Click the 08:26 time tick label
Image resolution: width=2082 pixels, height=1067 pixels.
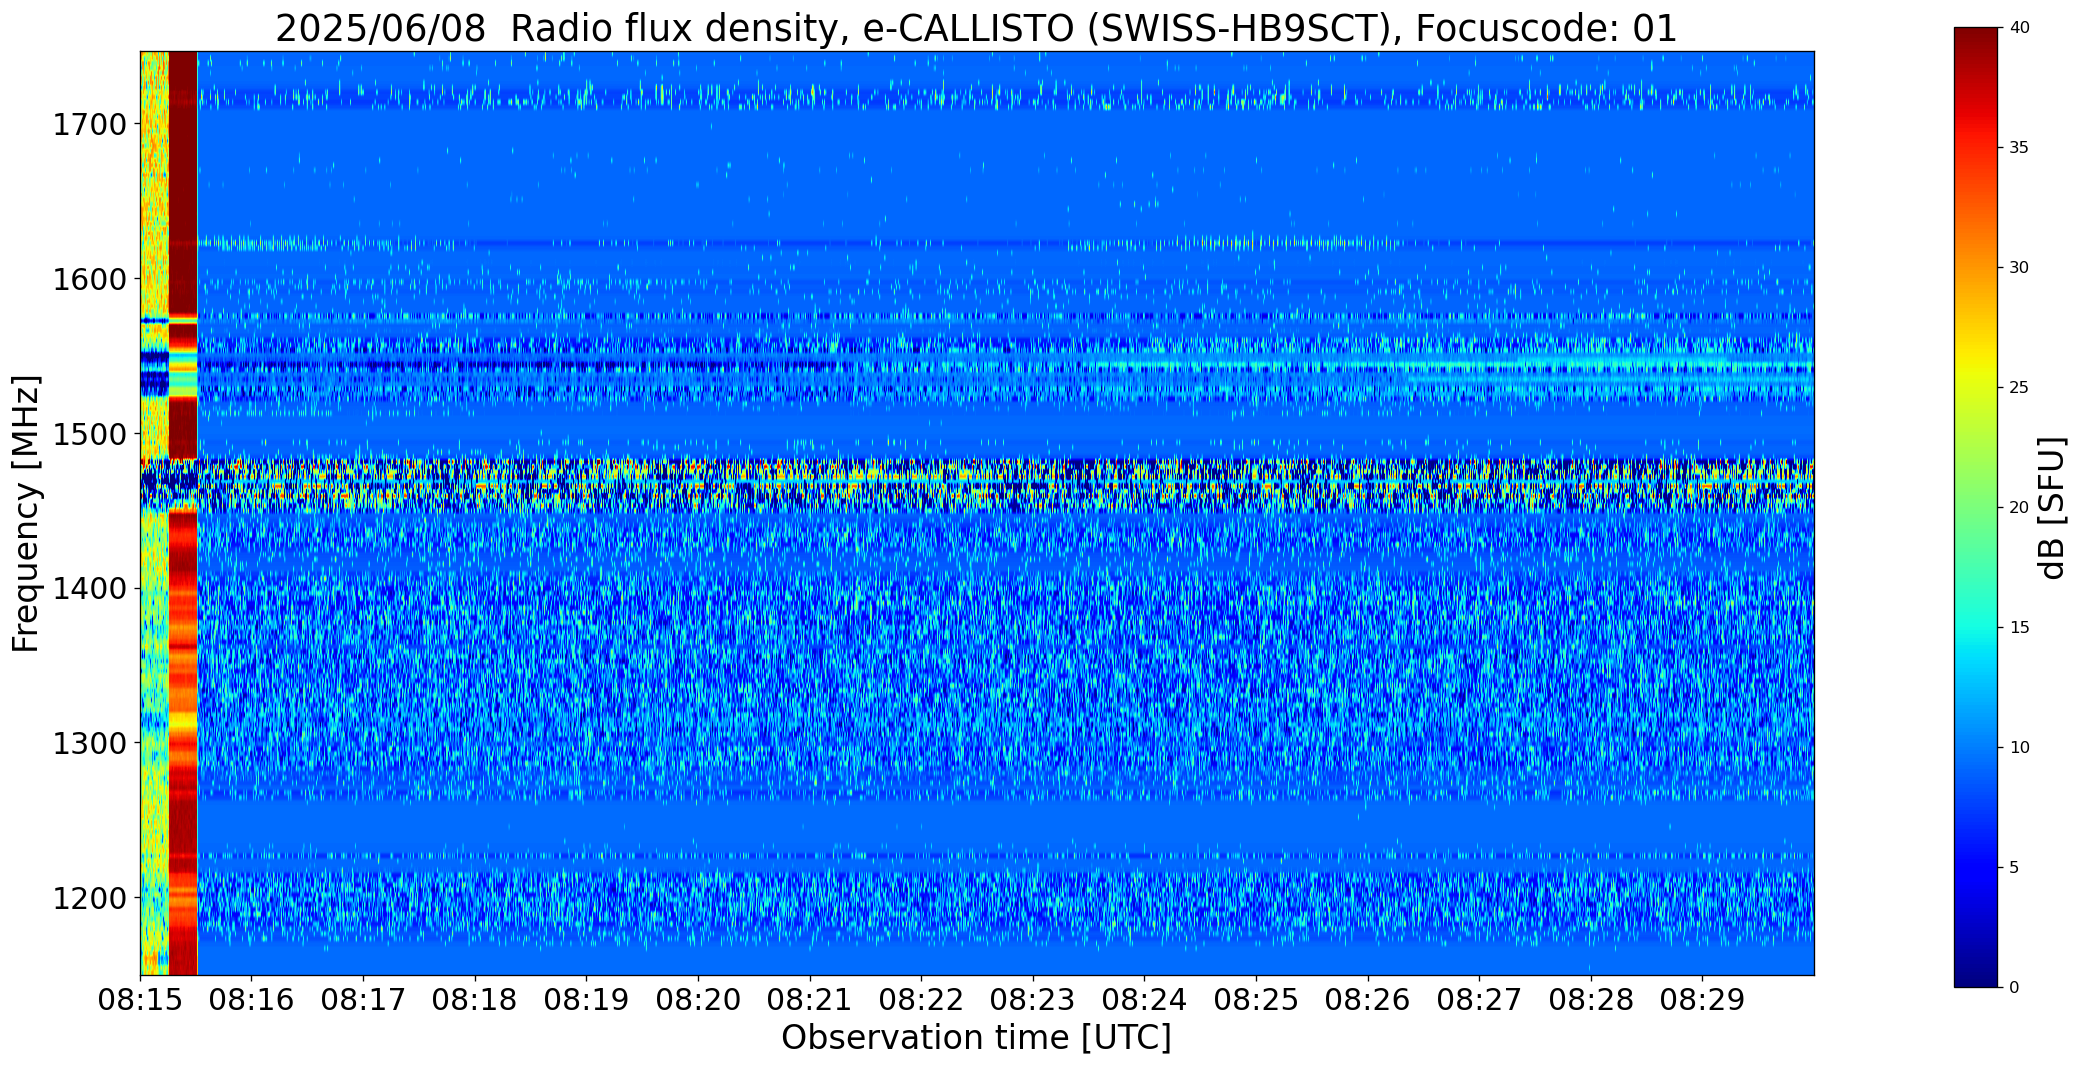(x=1368, y=1000)
